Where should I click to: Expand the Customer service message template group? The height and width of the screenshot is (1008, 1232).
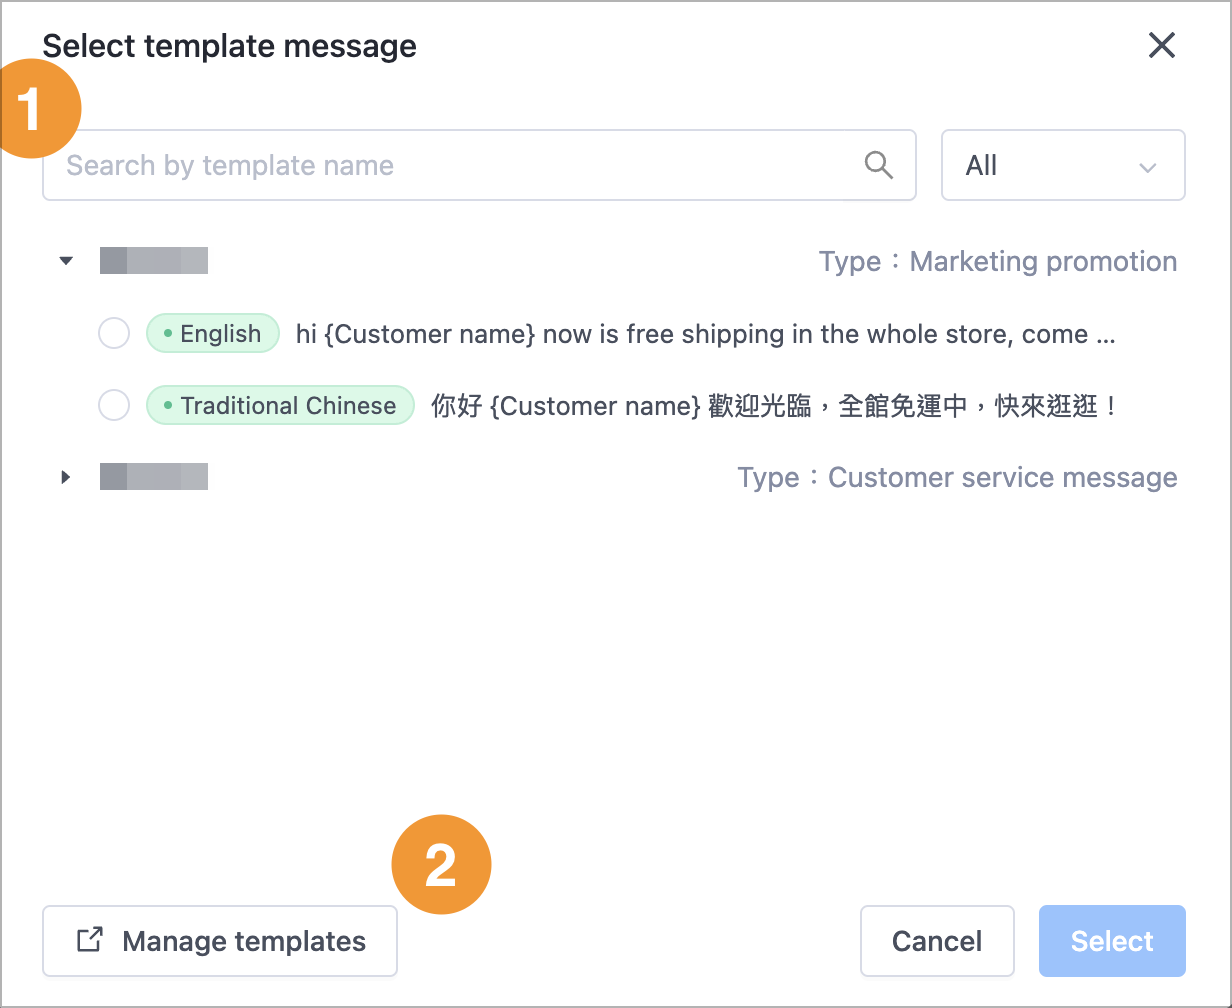66,477
